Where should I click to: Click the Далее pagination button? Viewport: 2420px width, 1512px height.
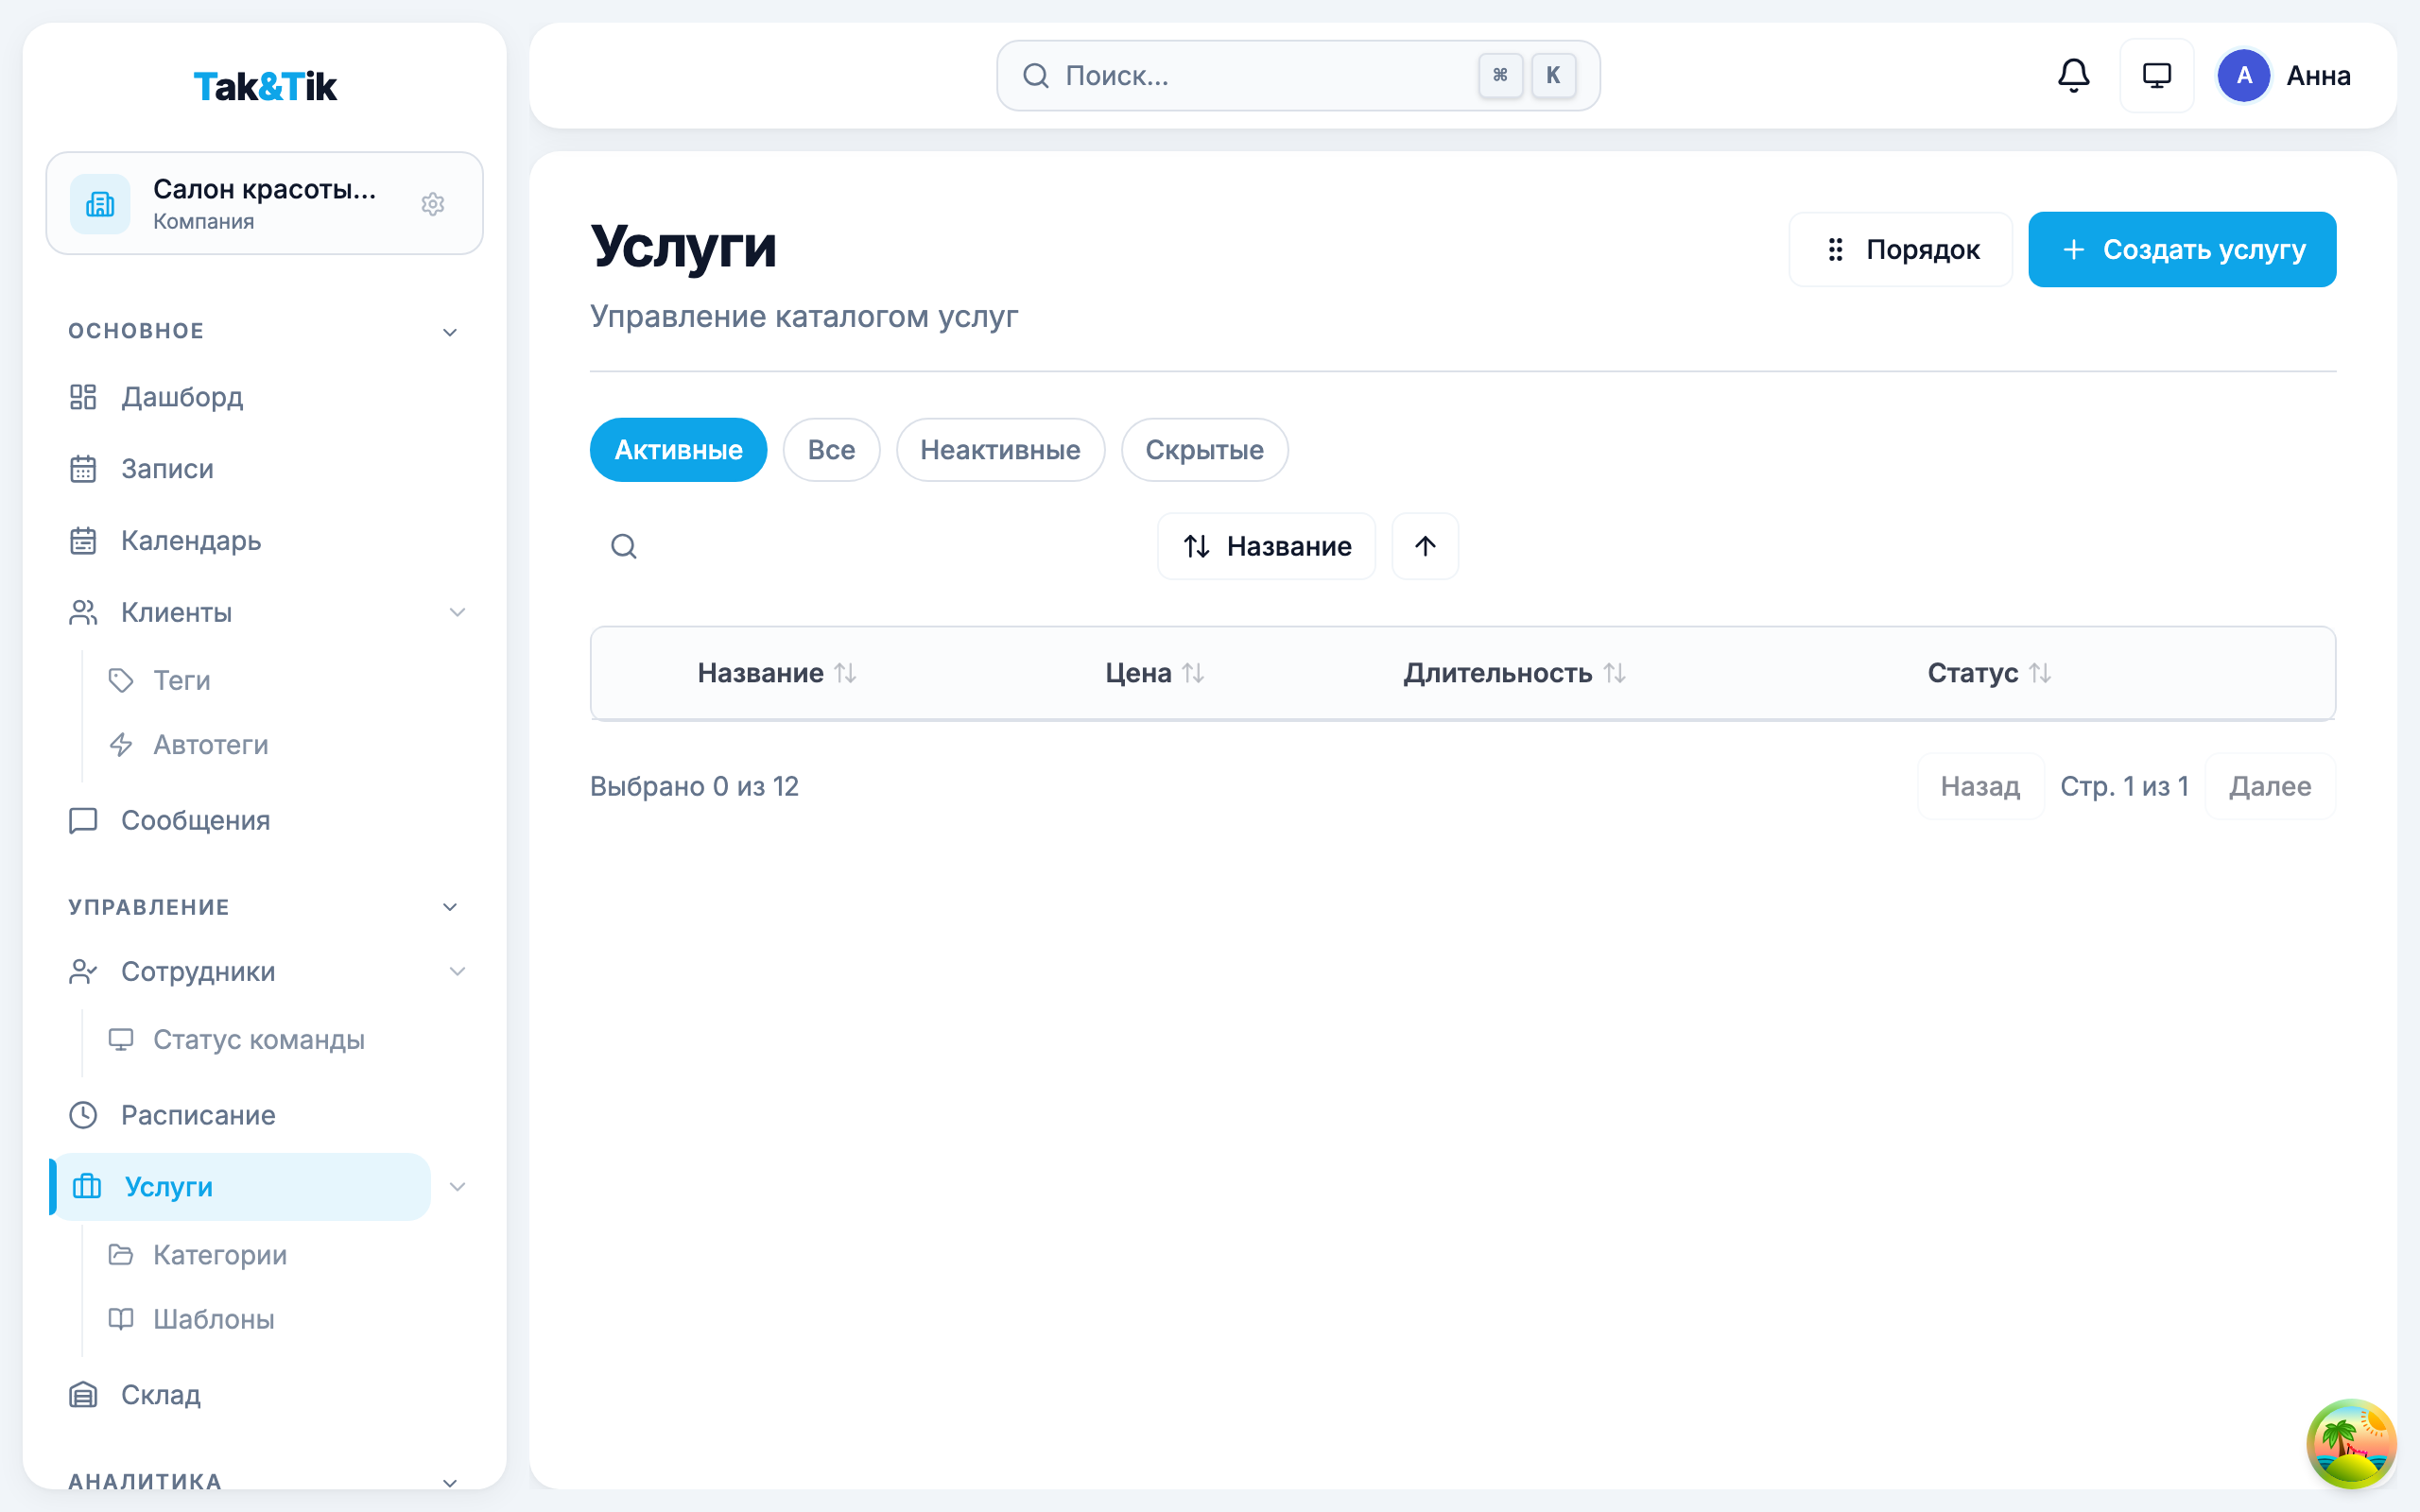2270,786
